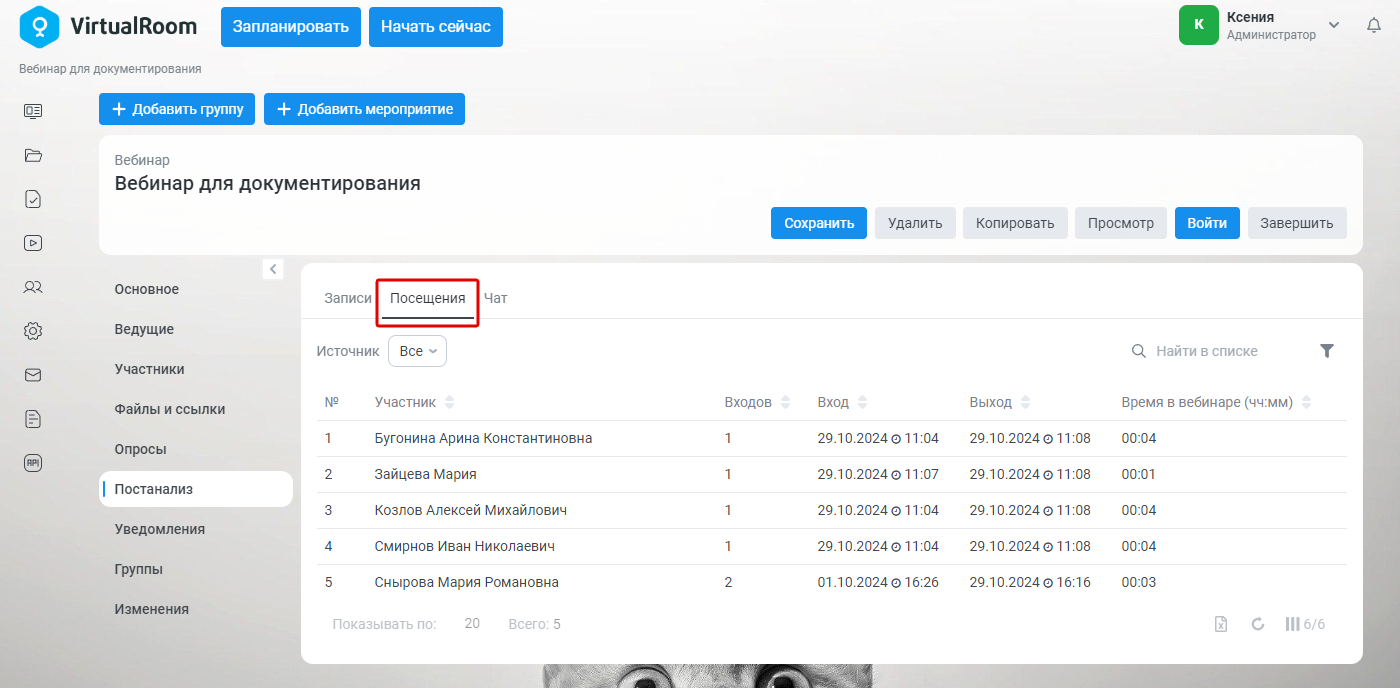The width and height of the screenshot is (1400, 688).
Task: Select the Посещения tab
Action: pos(428,298)
